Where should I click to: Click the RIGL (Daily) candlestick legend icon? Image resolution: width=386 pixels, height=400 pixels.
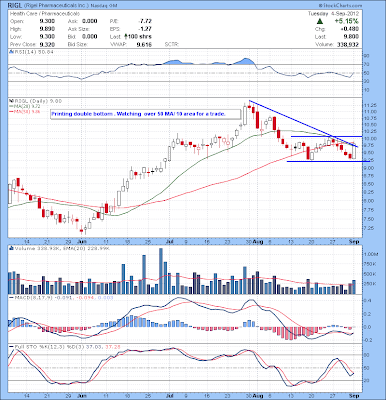coord(10,101)
